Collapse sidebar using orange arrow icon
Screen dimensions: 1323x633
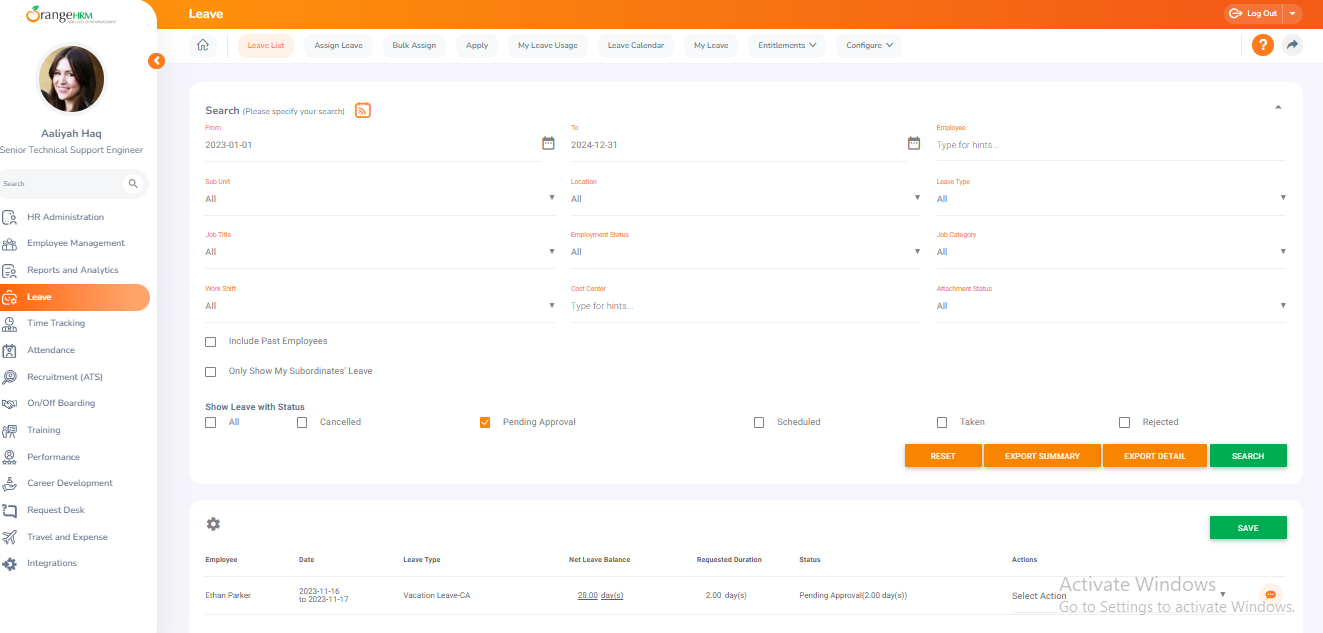156,61
